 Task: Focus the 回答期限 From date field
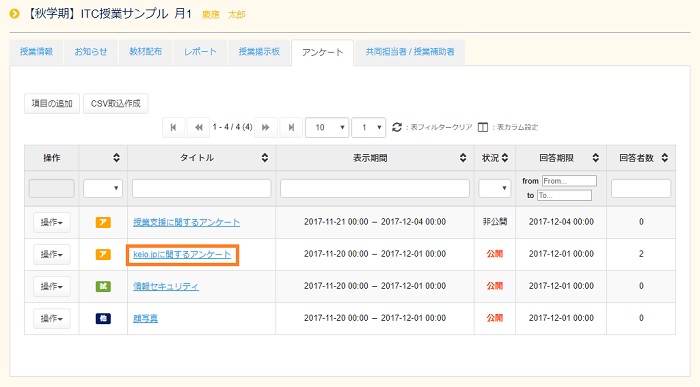569,181
